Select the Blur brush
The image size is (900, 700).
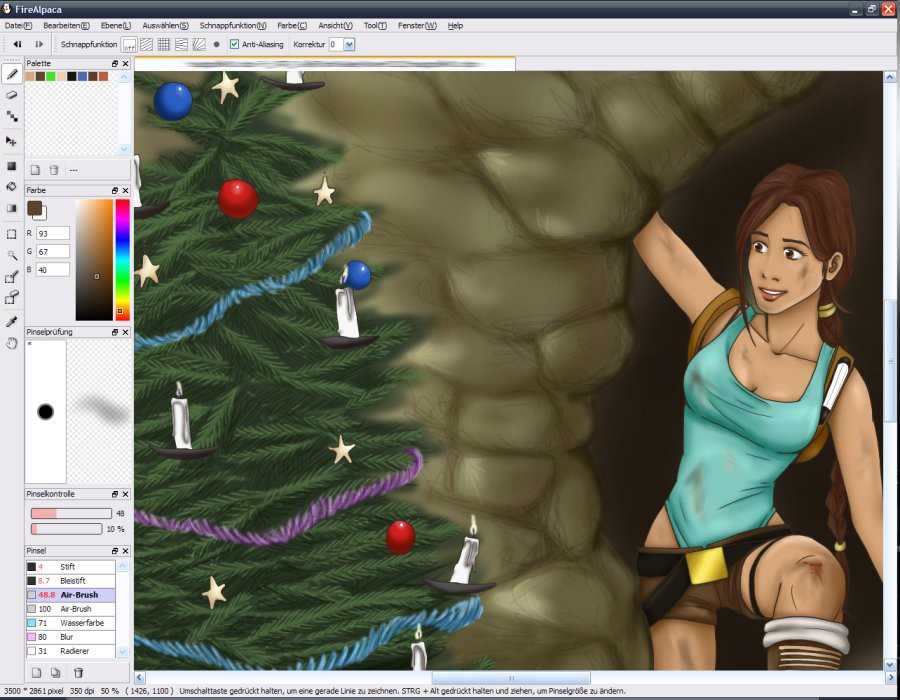point(71,637)
